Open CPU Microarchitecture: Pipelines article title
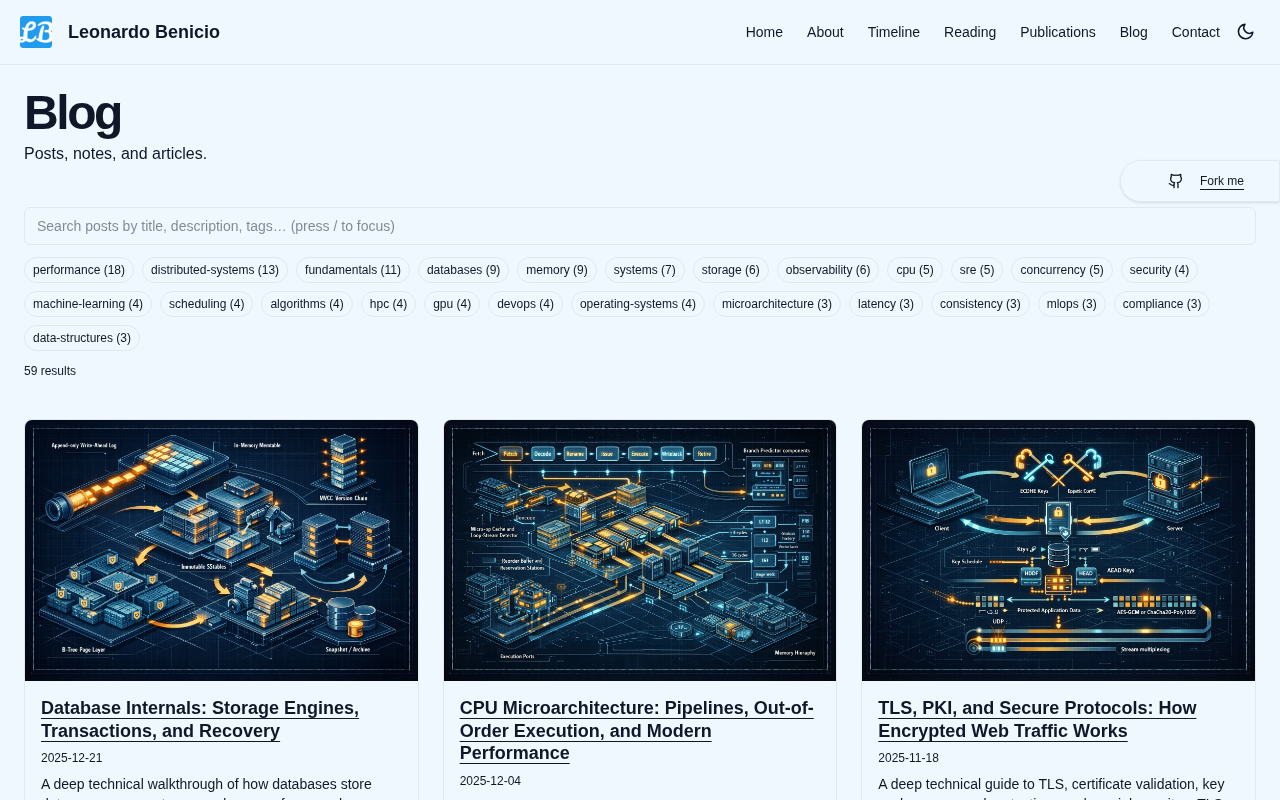The height and width of the screenshot is (800, 1280). (637, 731)
